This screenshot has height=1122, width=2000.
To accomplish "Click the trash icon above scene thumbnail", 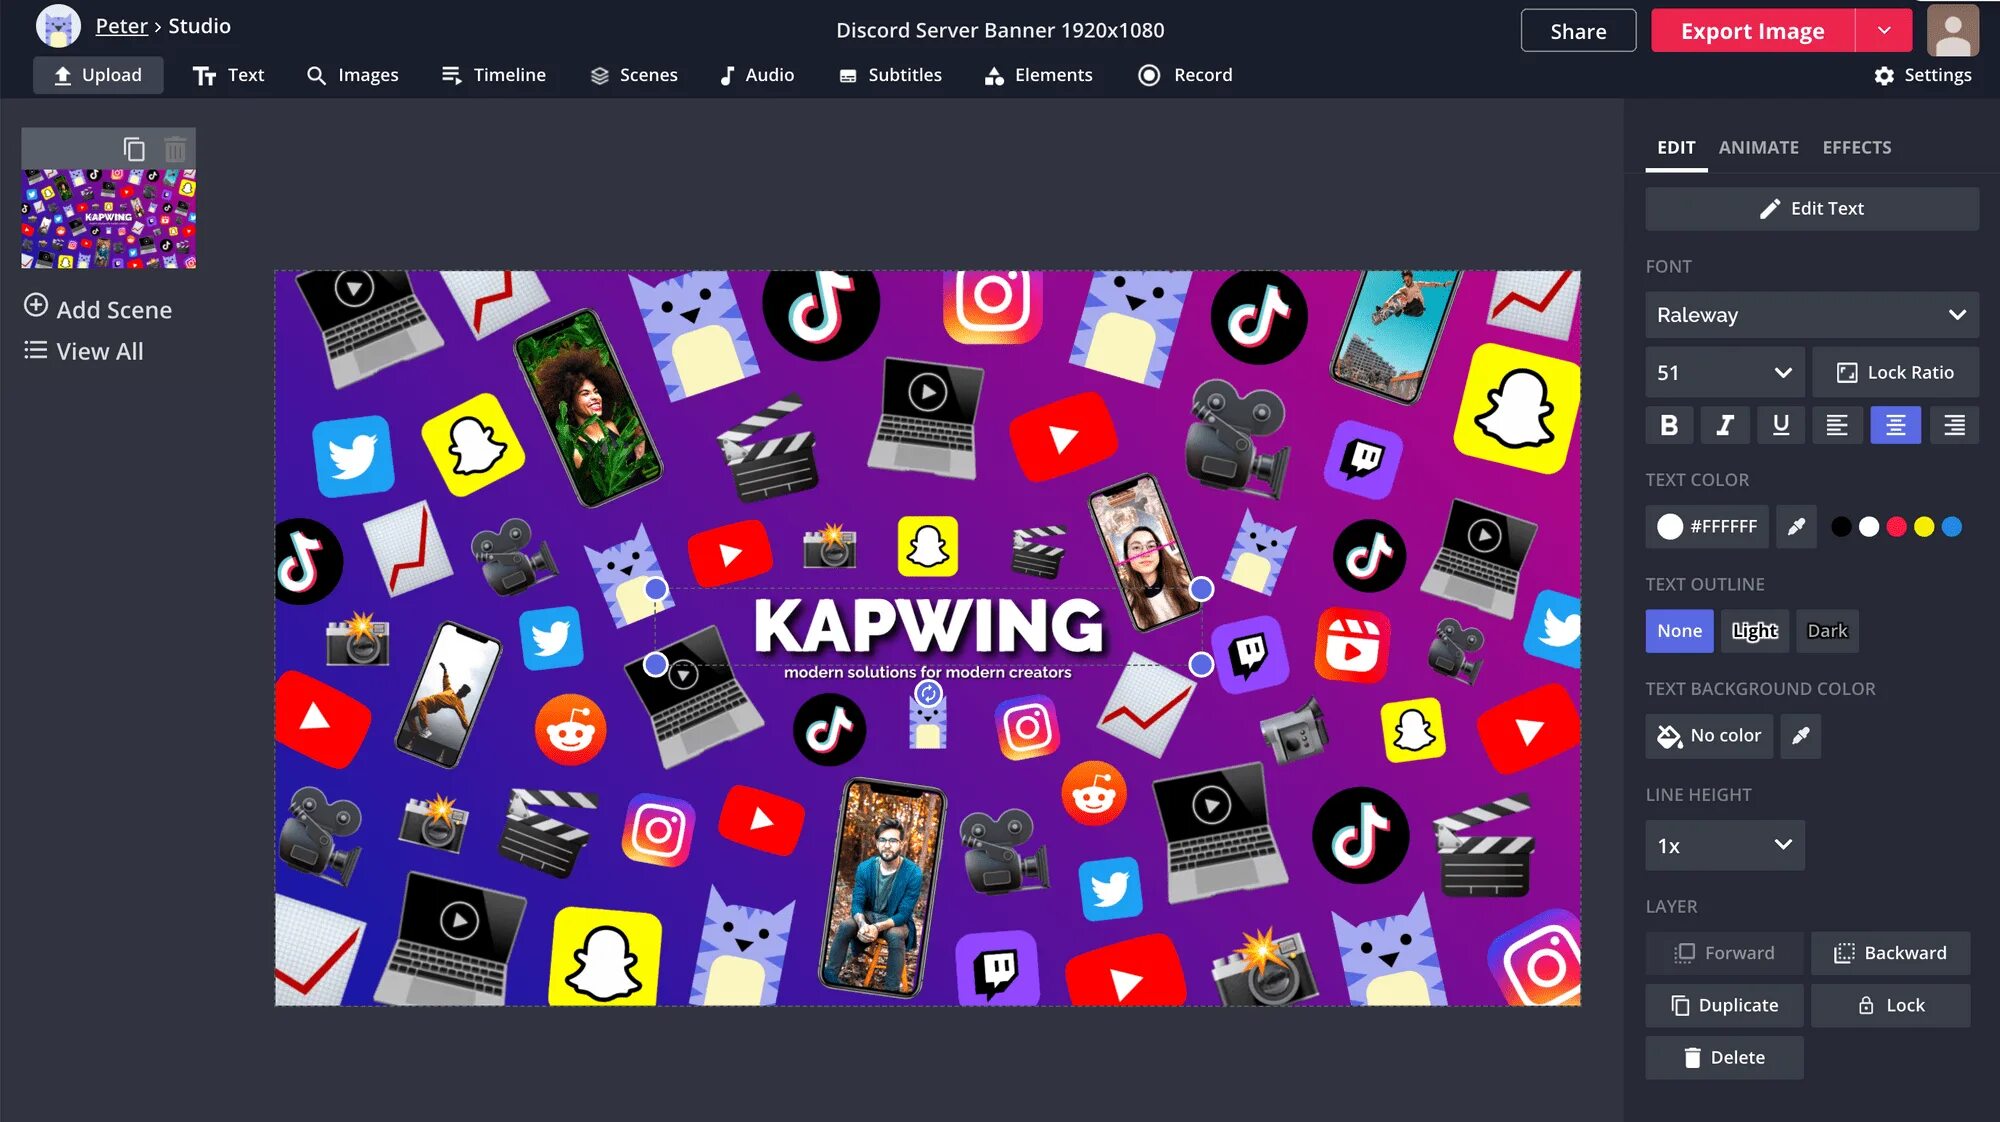I will point(175,150).
